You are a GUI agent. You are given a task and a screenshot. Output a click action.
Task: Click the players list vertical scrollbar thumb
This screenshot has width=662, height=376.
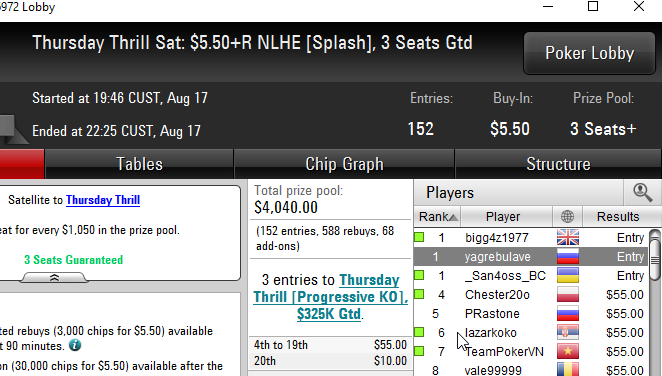(x=655, y=258)
